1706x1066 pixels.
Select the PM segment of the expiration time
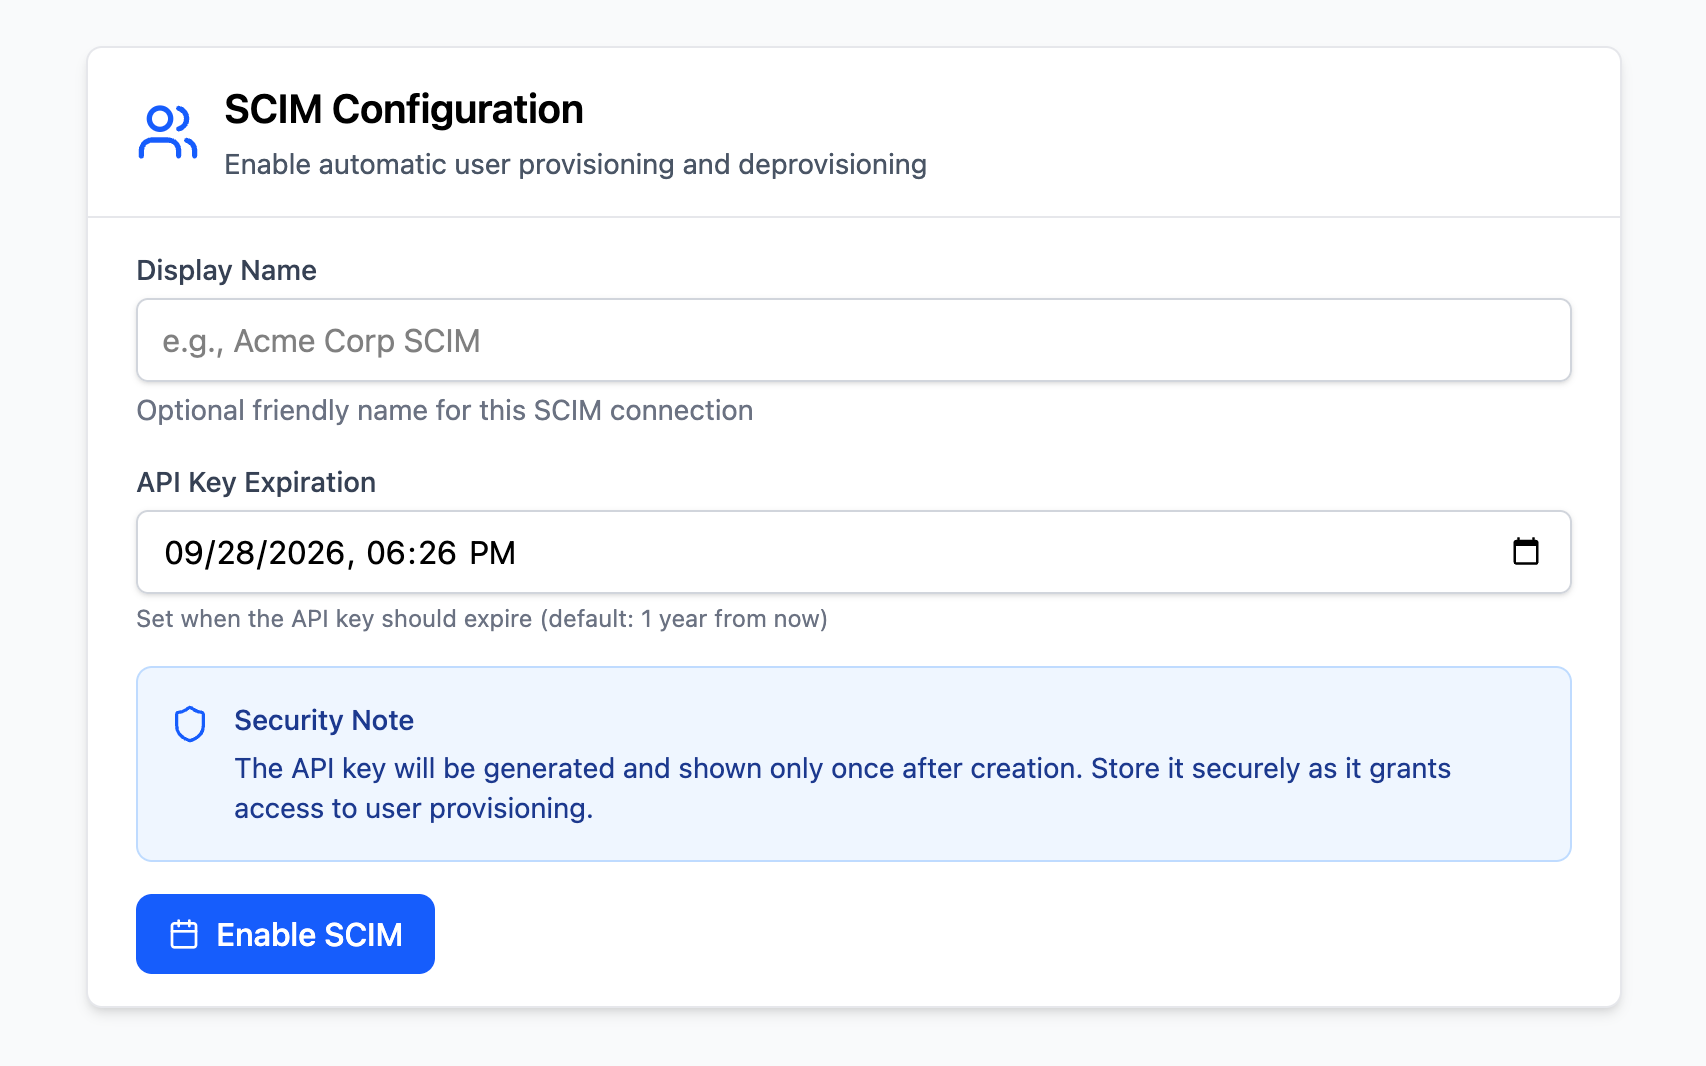pyautogui.click(x=493, y=553)
